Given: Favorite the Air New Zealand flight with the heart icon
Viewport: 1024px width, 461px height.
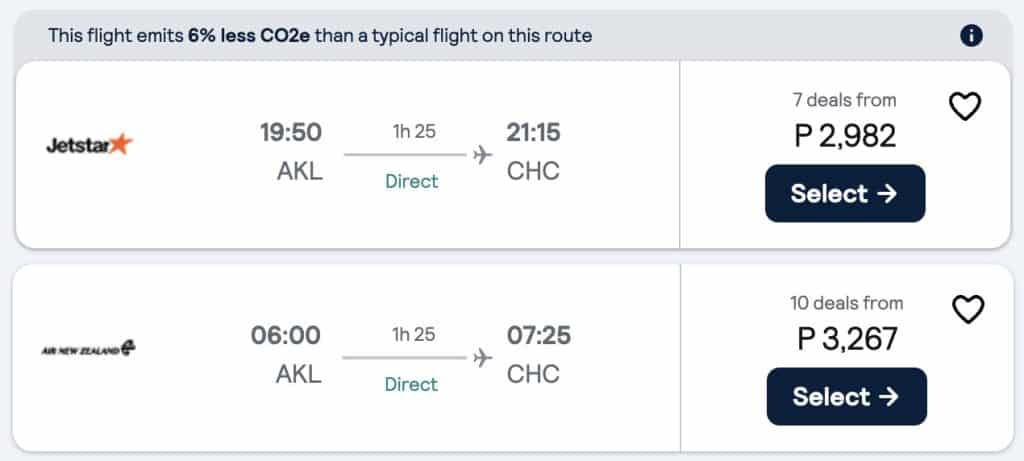Looking at the screenshot, I should [x=967, y=310].
